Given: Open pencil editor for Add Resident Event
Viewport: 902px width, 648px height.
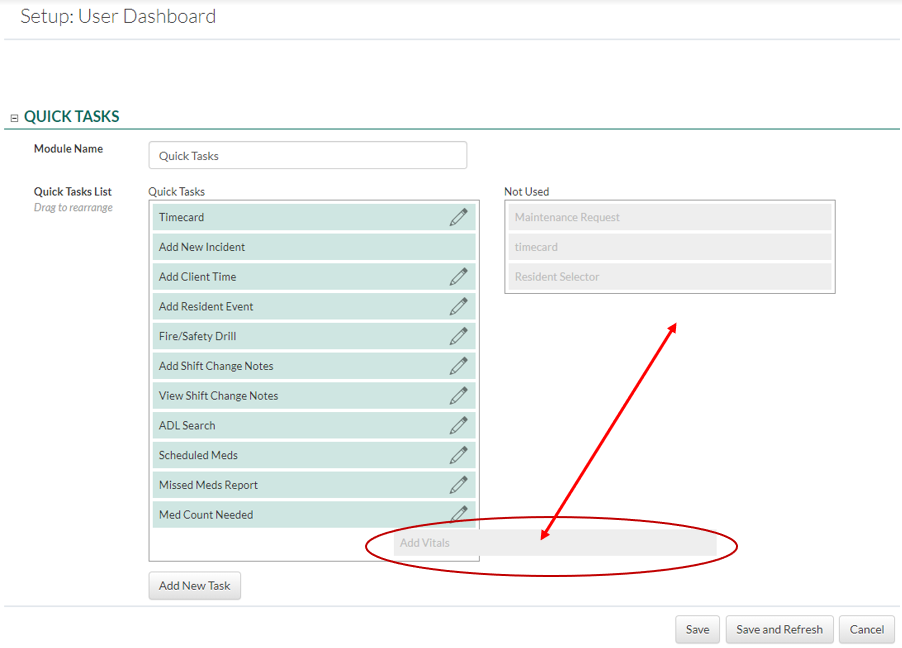Looking at the screenshot, I should [x=458, y=307].
